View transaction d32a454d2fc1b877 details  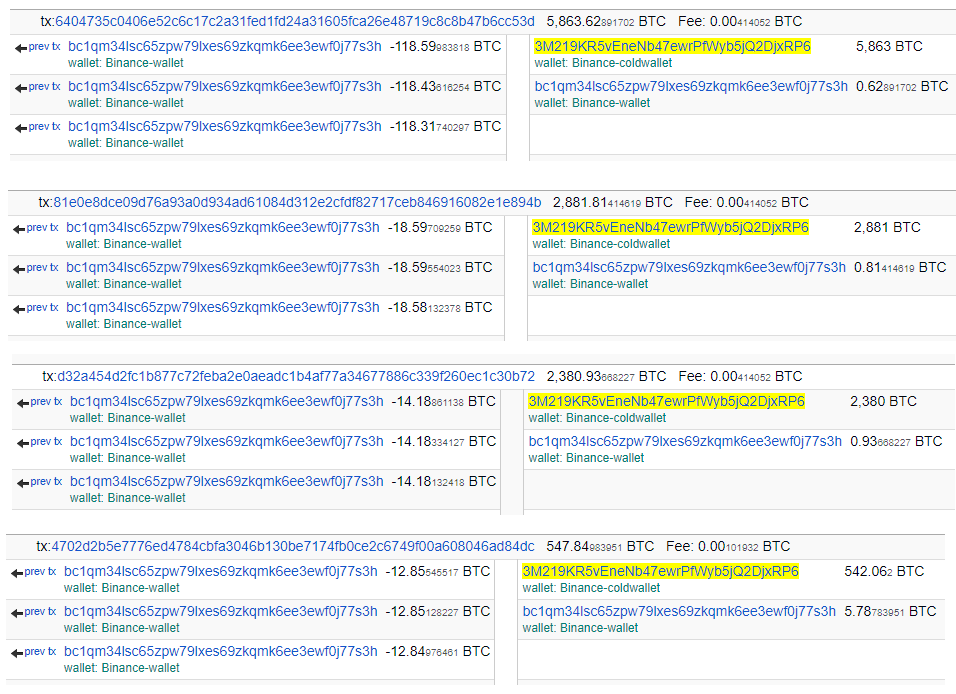click(x=295, y=377)
